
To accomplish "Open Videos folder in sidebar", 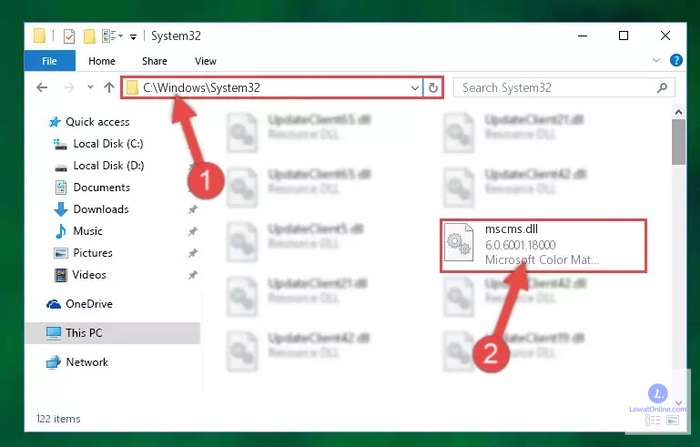I will tap(89, 275).
